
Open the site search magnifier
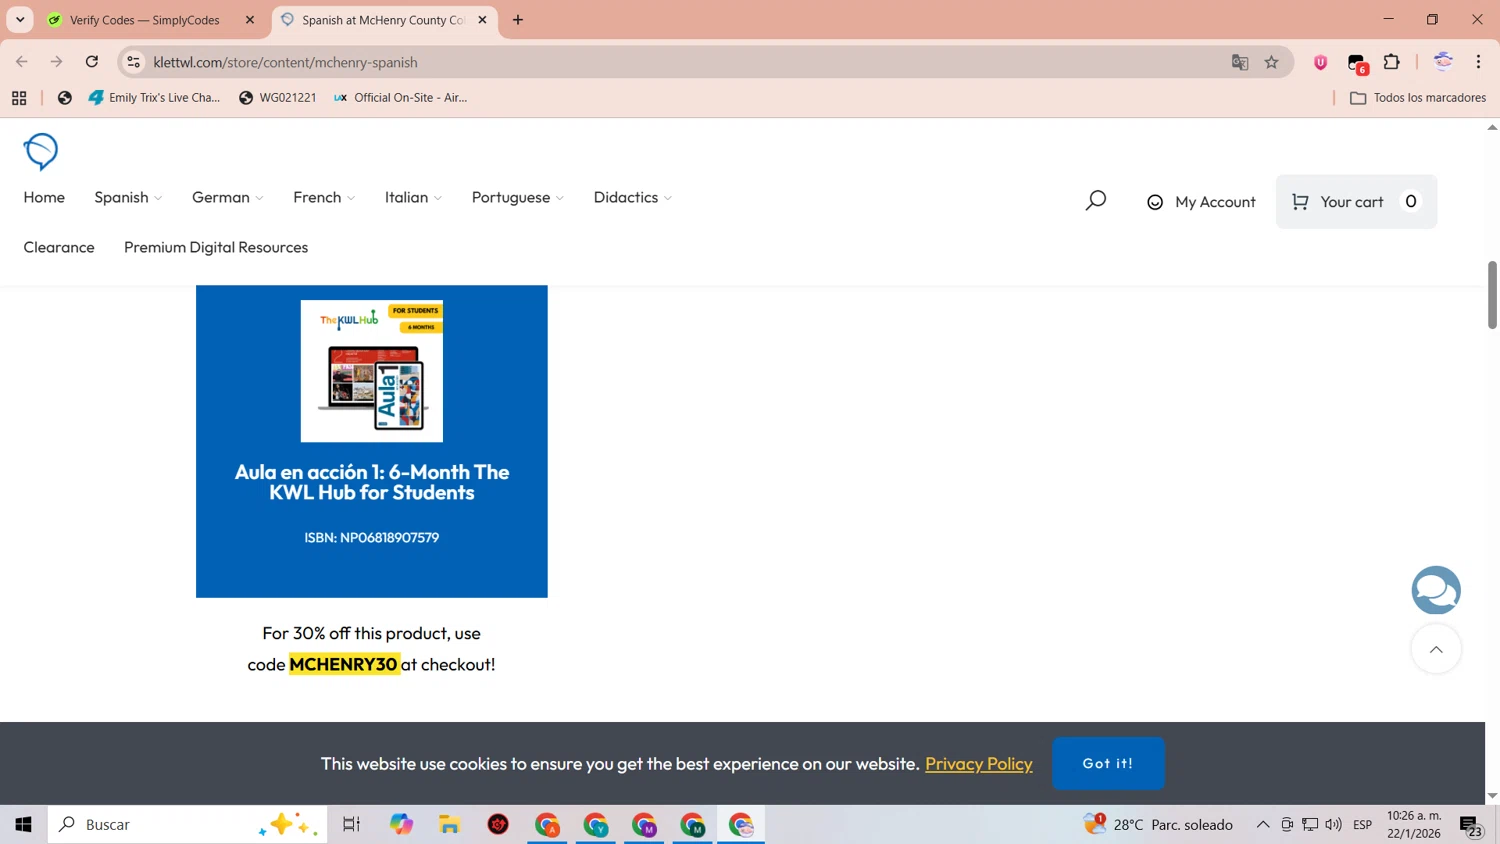[x=1096, y=201]
